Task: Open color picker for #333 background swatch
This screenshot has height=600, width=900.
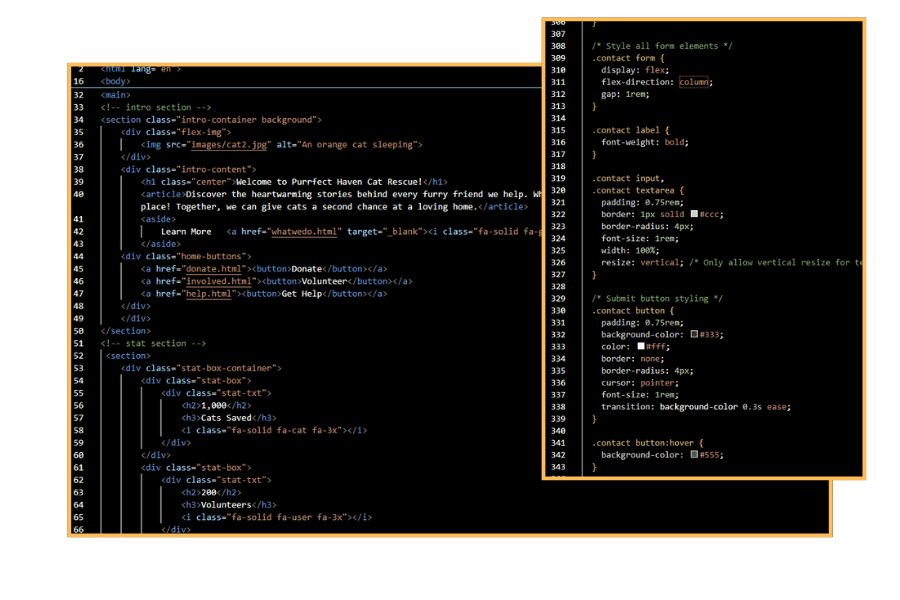Action: [694, 334]
